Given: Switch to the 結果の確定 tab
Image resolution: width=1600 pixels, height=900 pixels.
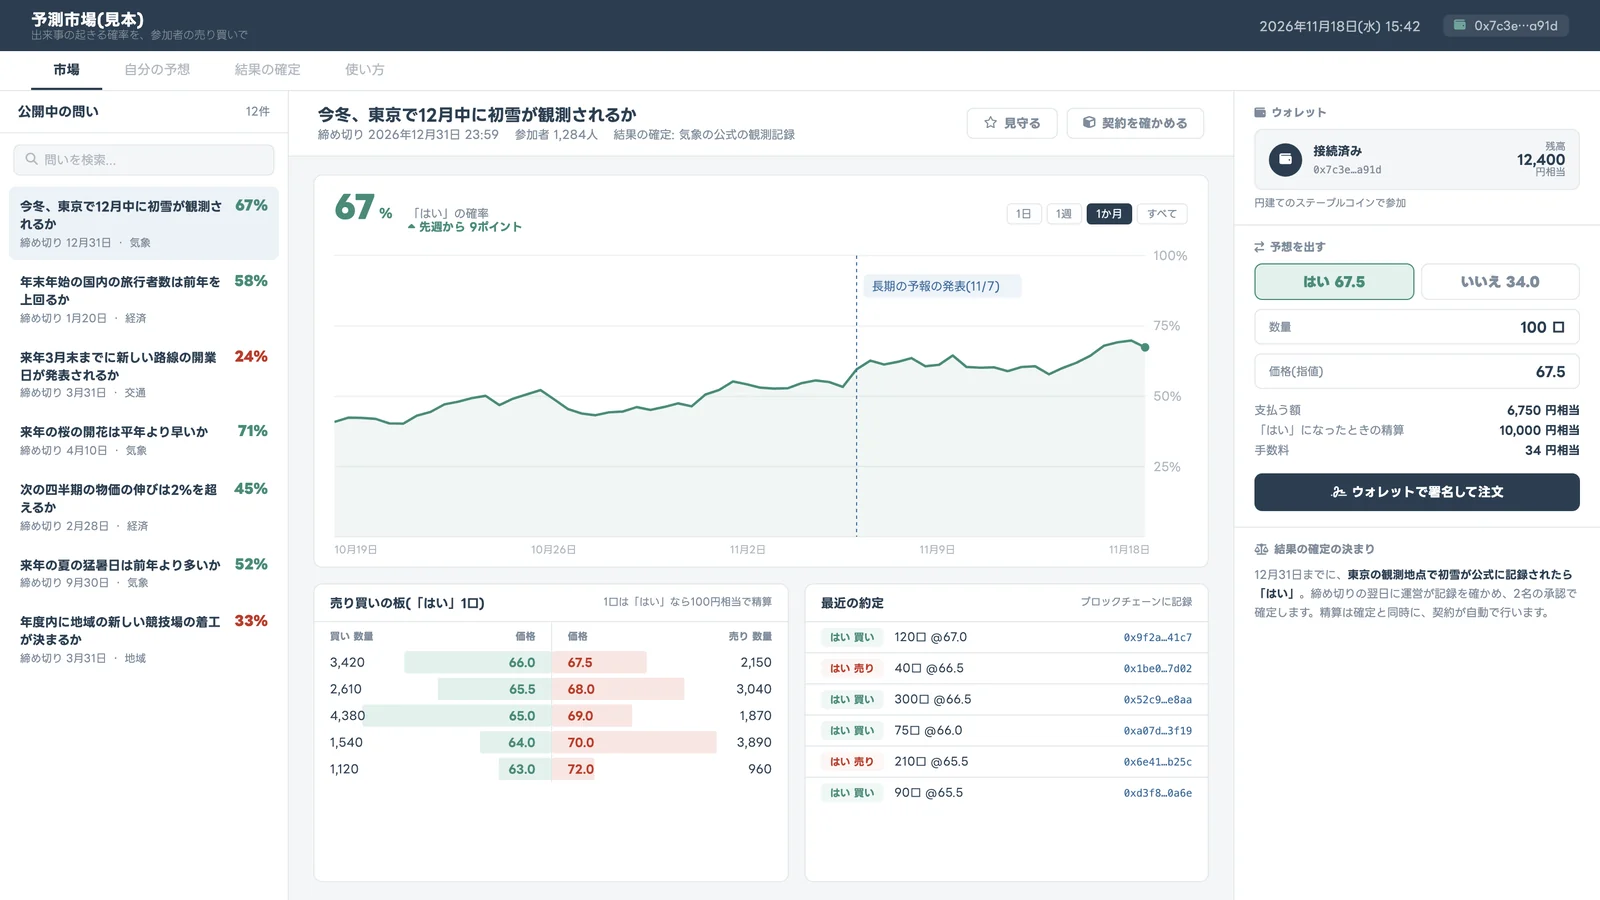Looking at the screenshot, I should coord(267,70).
